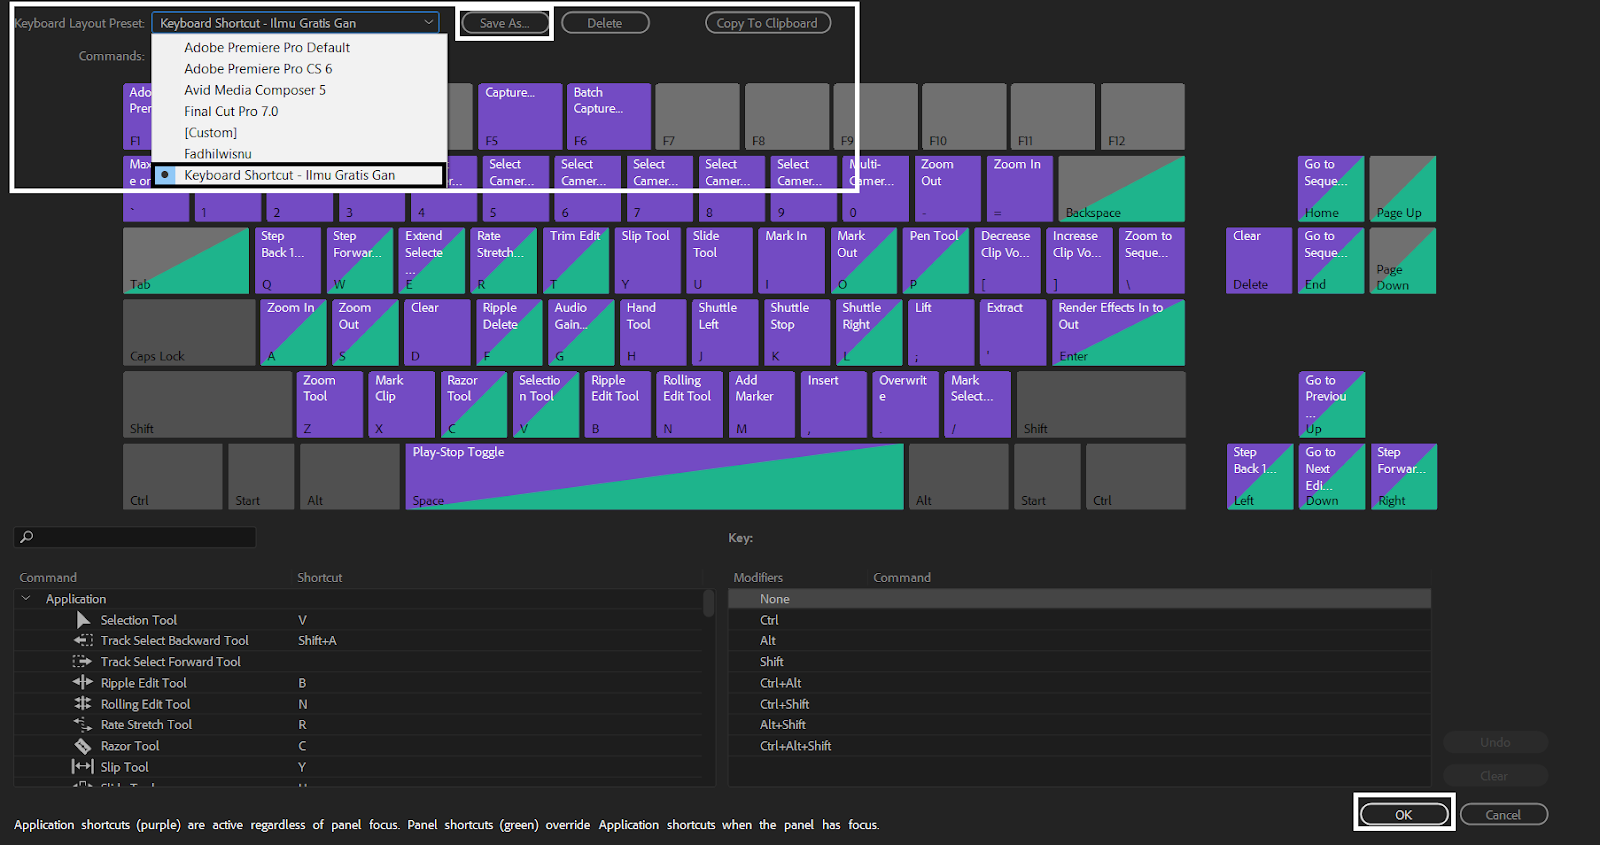Click the Save As... button
The height and width of the screenshot is (845, 1600).
pos(505,23)
